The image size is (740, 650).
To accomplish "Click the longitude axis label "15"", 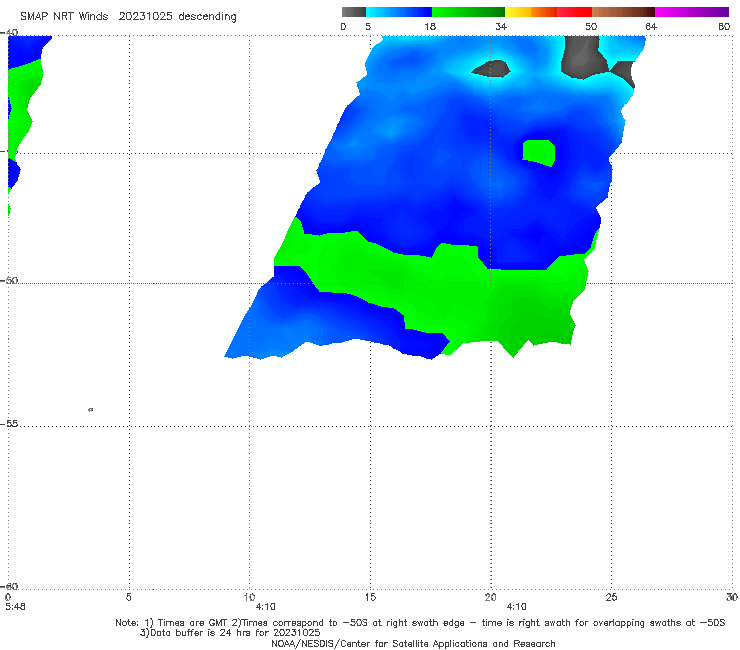I will (370, 597).
